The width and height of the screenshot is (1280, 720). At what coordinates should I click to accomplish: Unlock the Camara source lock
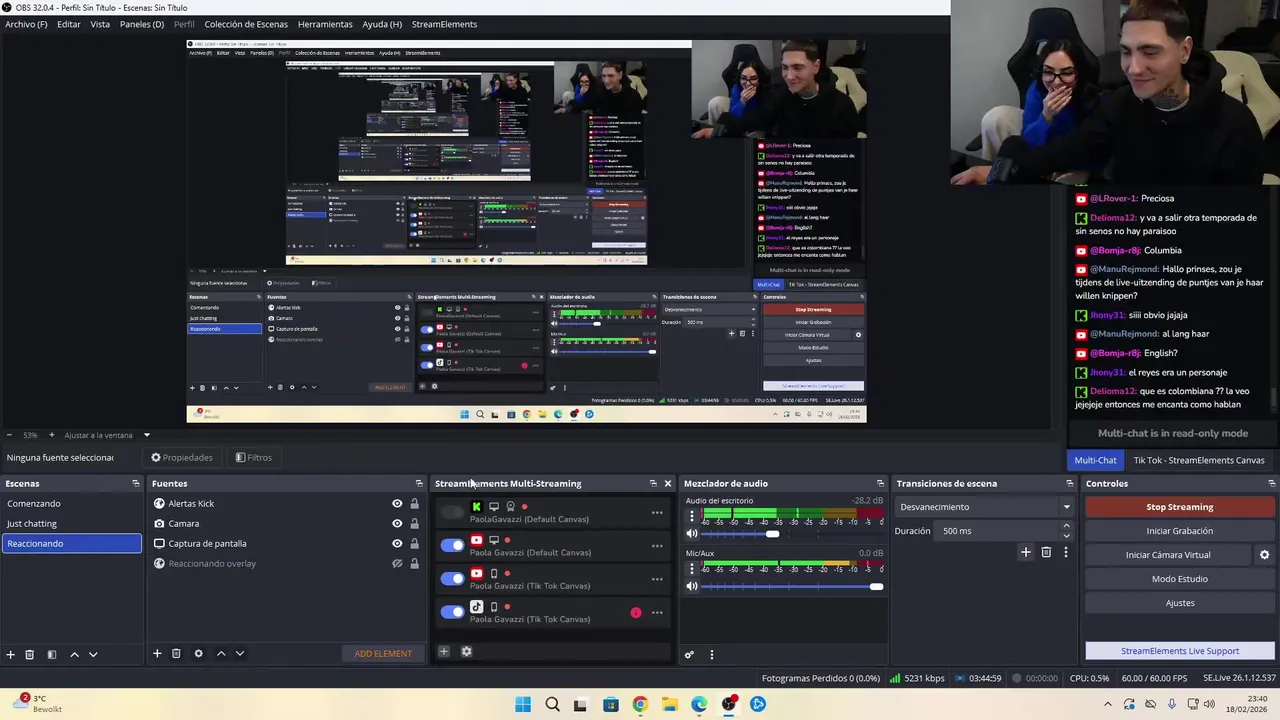[x=414, y=523]
